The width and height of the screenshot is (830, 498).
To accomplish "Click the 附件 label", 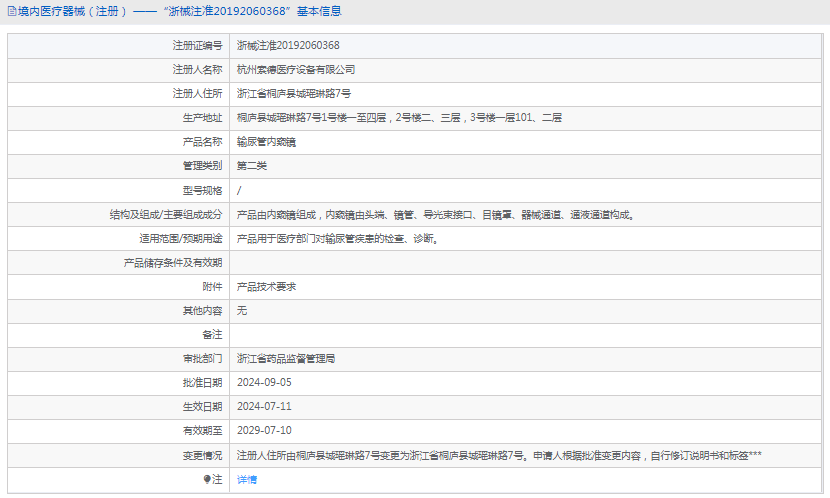I will pyautogui.click(x=213, y=287).
